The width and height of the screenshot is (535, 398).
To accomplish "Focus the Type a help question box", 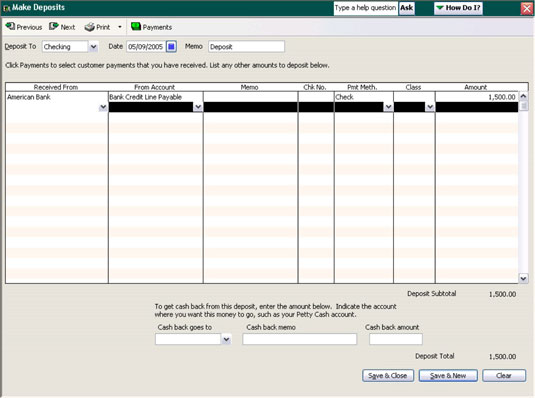I will (x=365, y=8).
